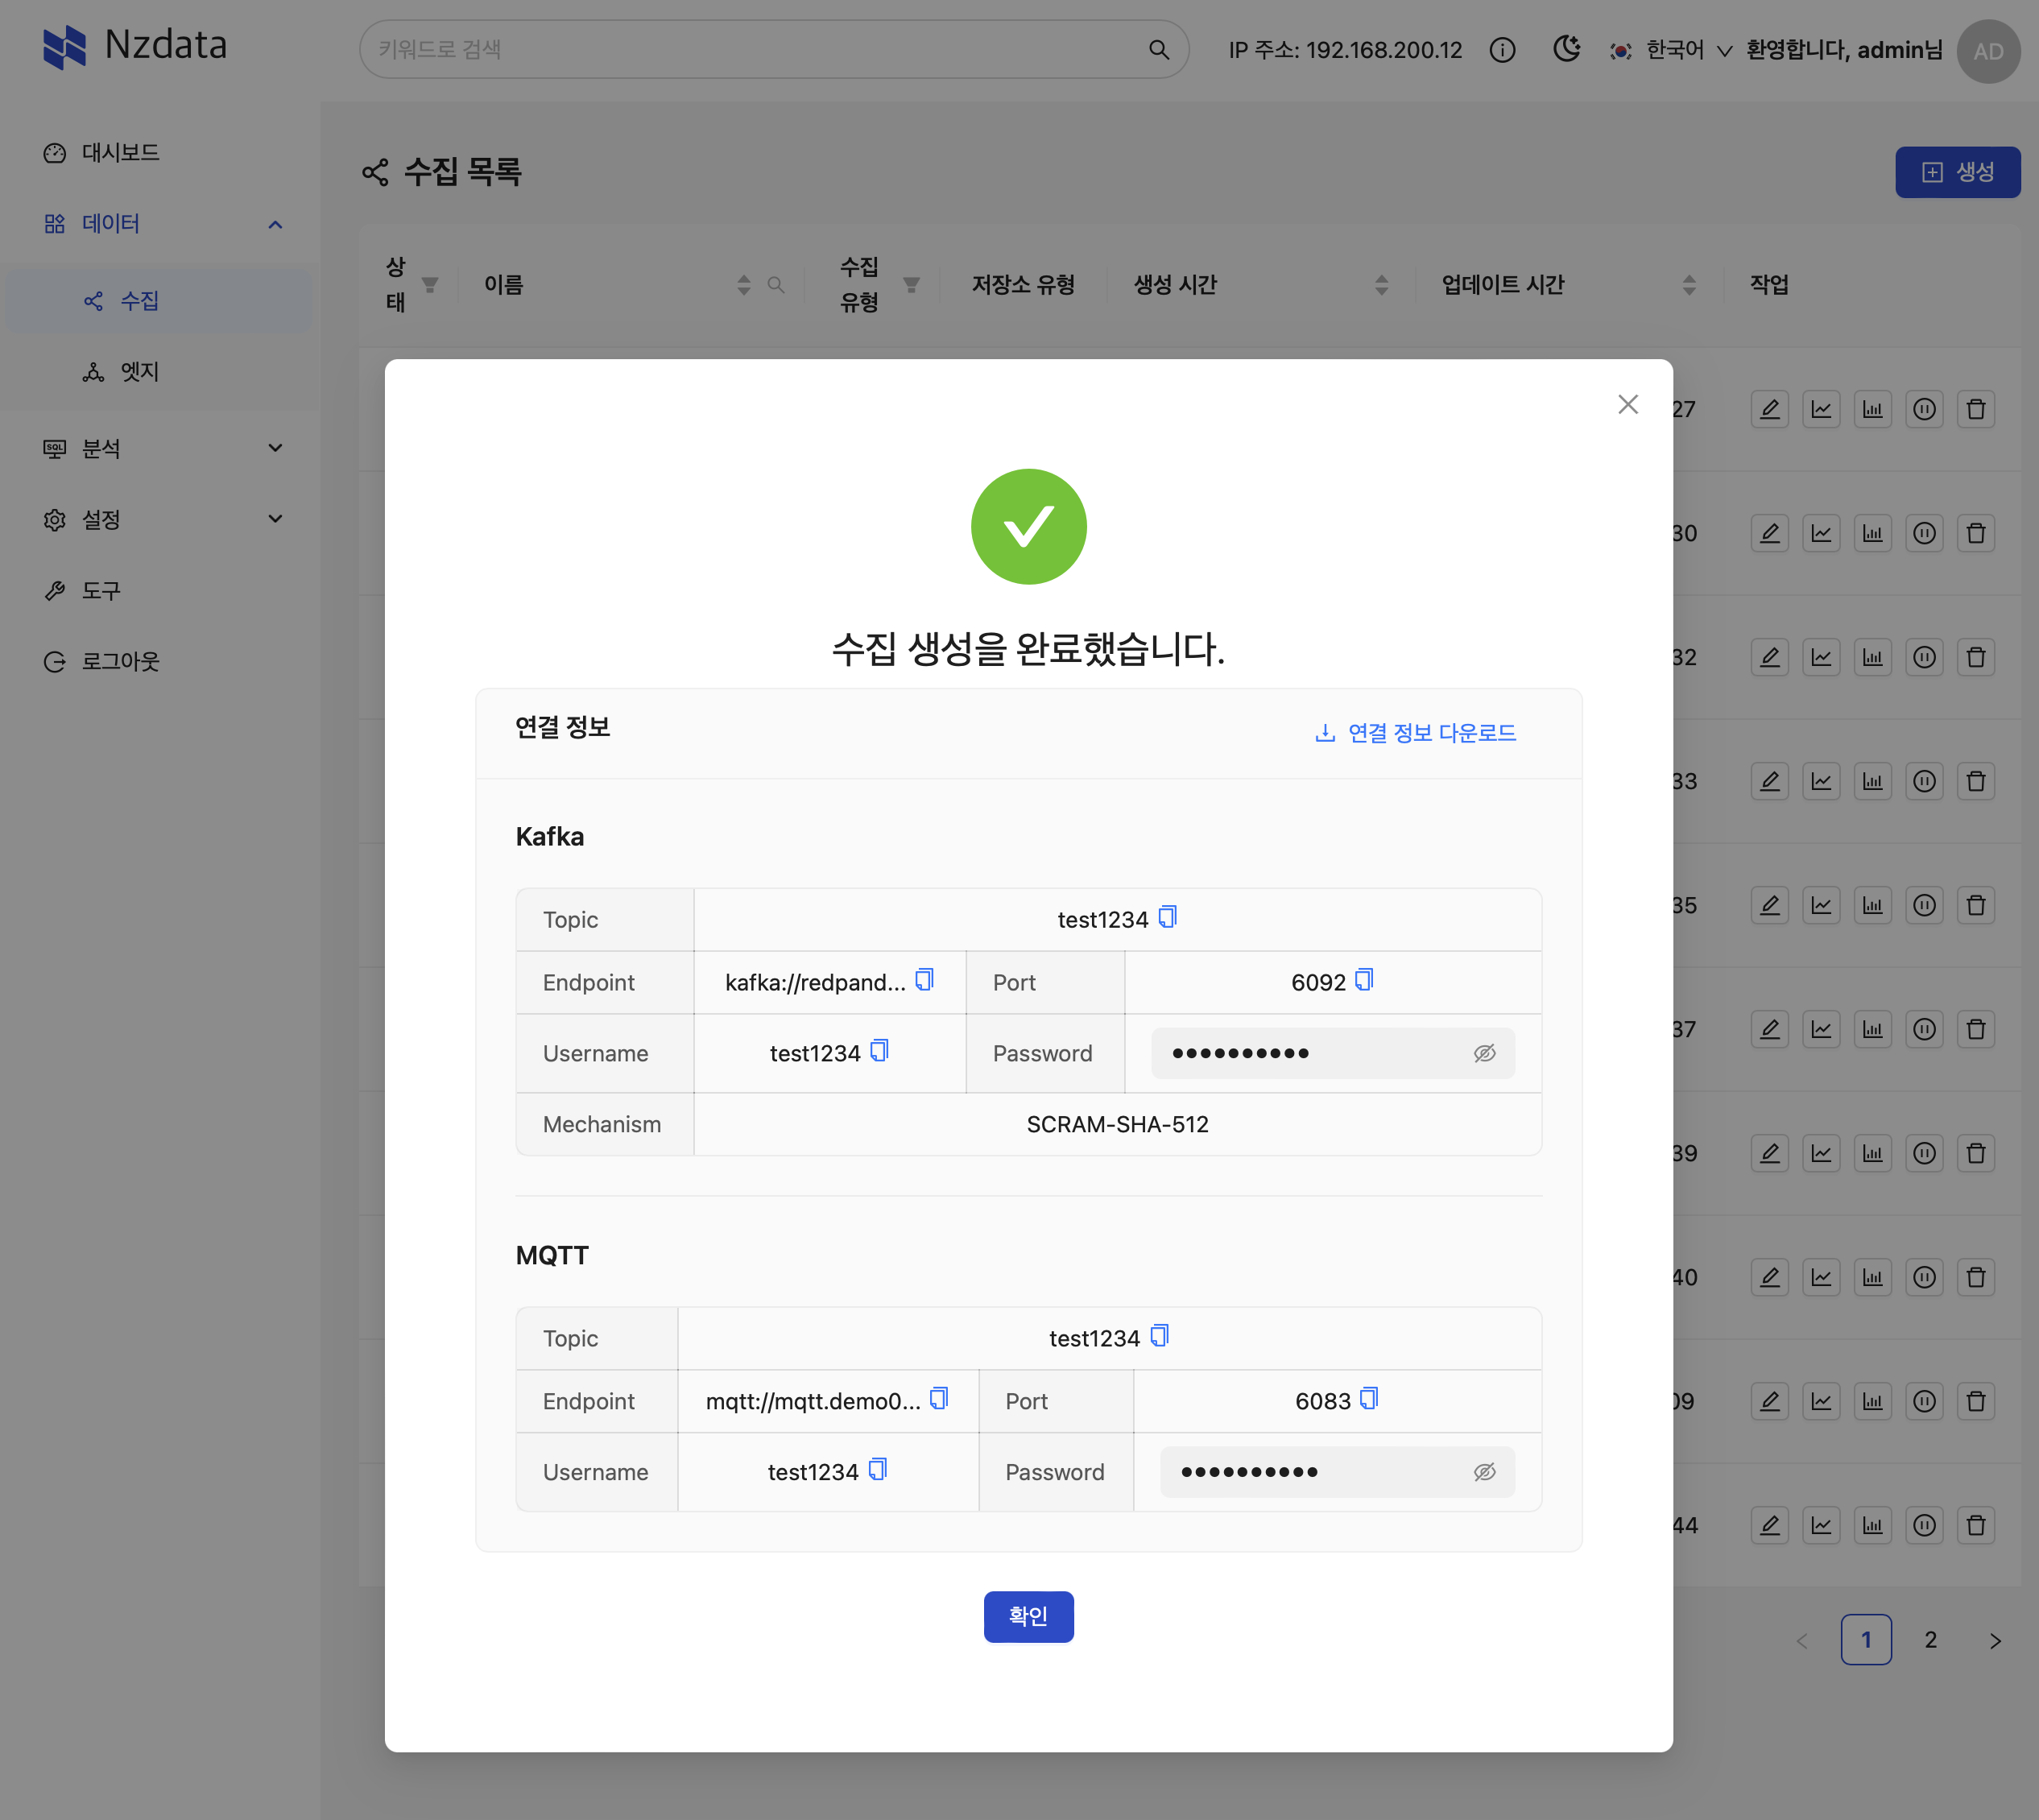Image resolution: width=2039 pixels, height=1820 pixels.
Task: Open the 수집 유형 column filter
Action: click(911, 285)
